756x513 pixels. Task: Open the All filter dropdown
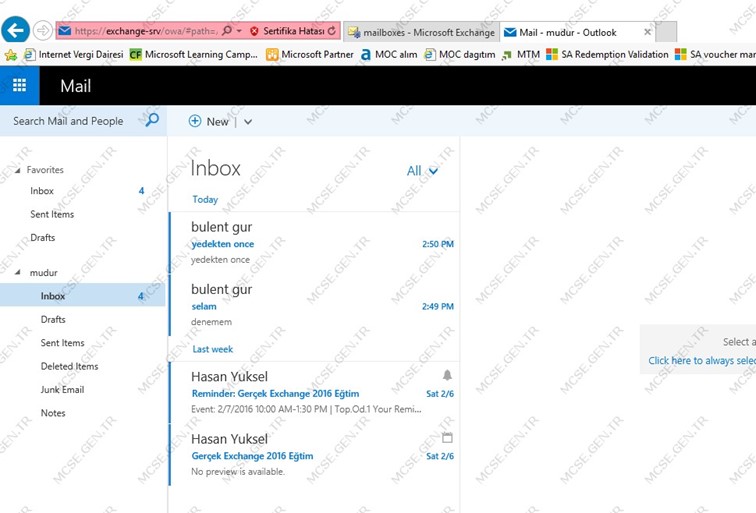point(422,171)
